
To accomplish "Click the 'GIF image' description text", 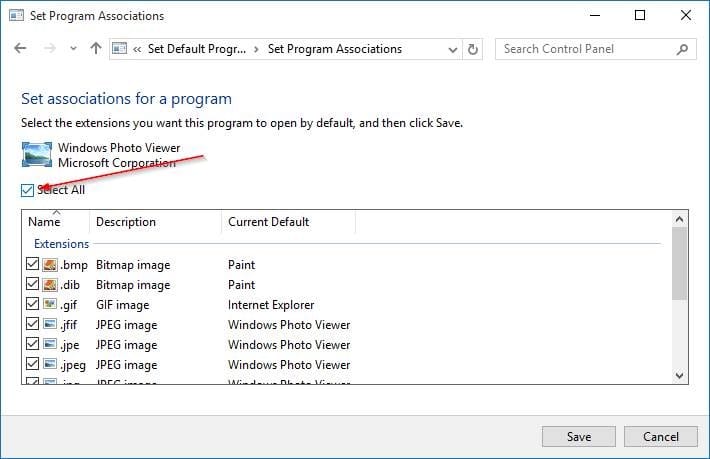I will (122, 305).
